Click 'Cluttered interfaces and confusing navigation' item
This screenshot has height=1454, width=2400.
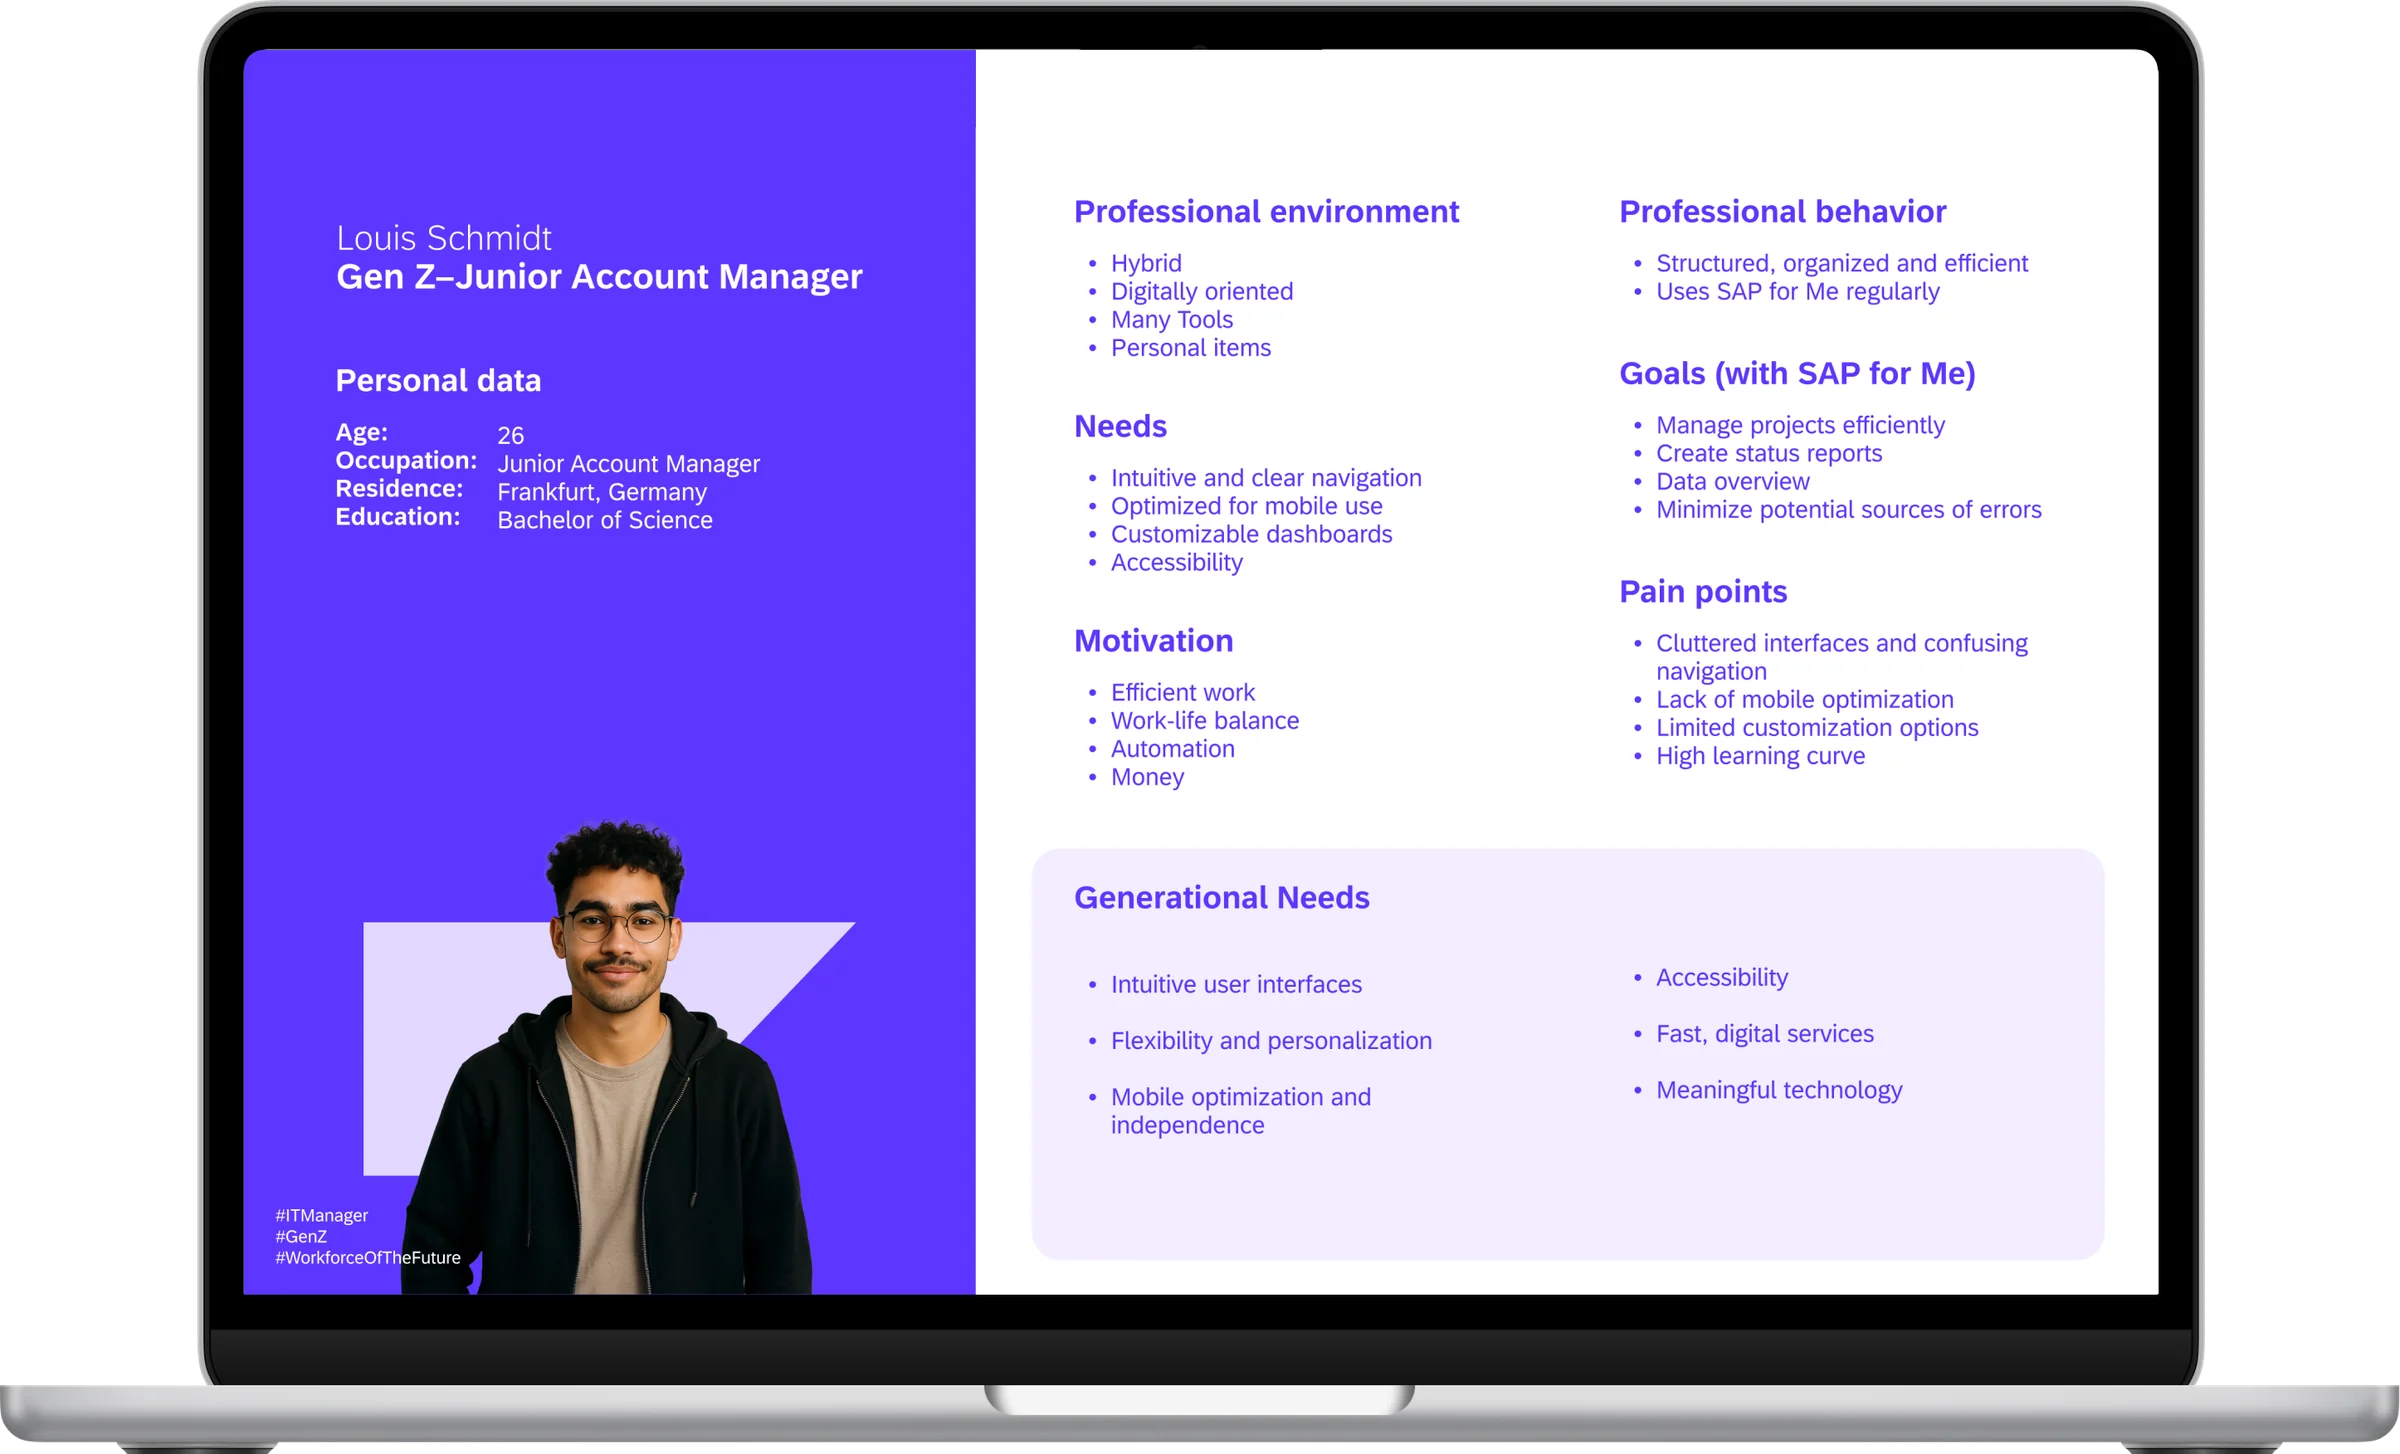tap(1842, 657)
